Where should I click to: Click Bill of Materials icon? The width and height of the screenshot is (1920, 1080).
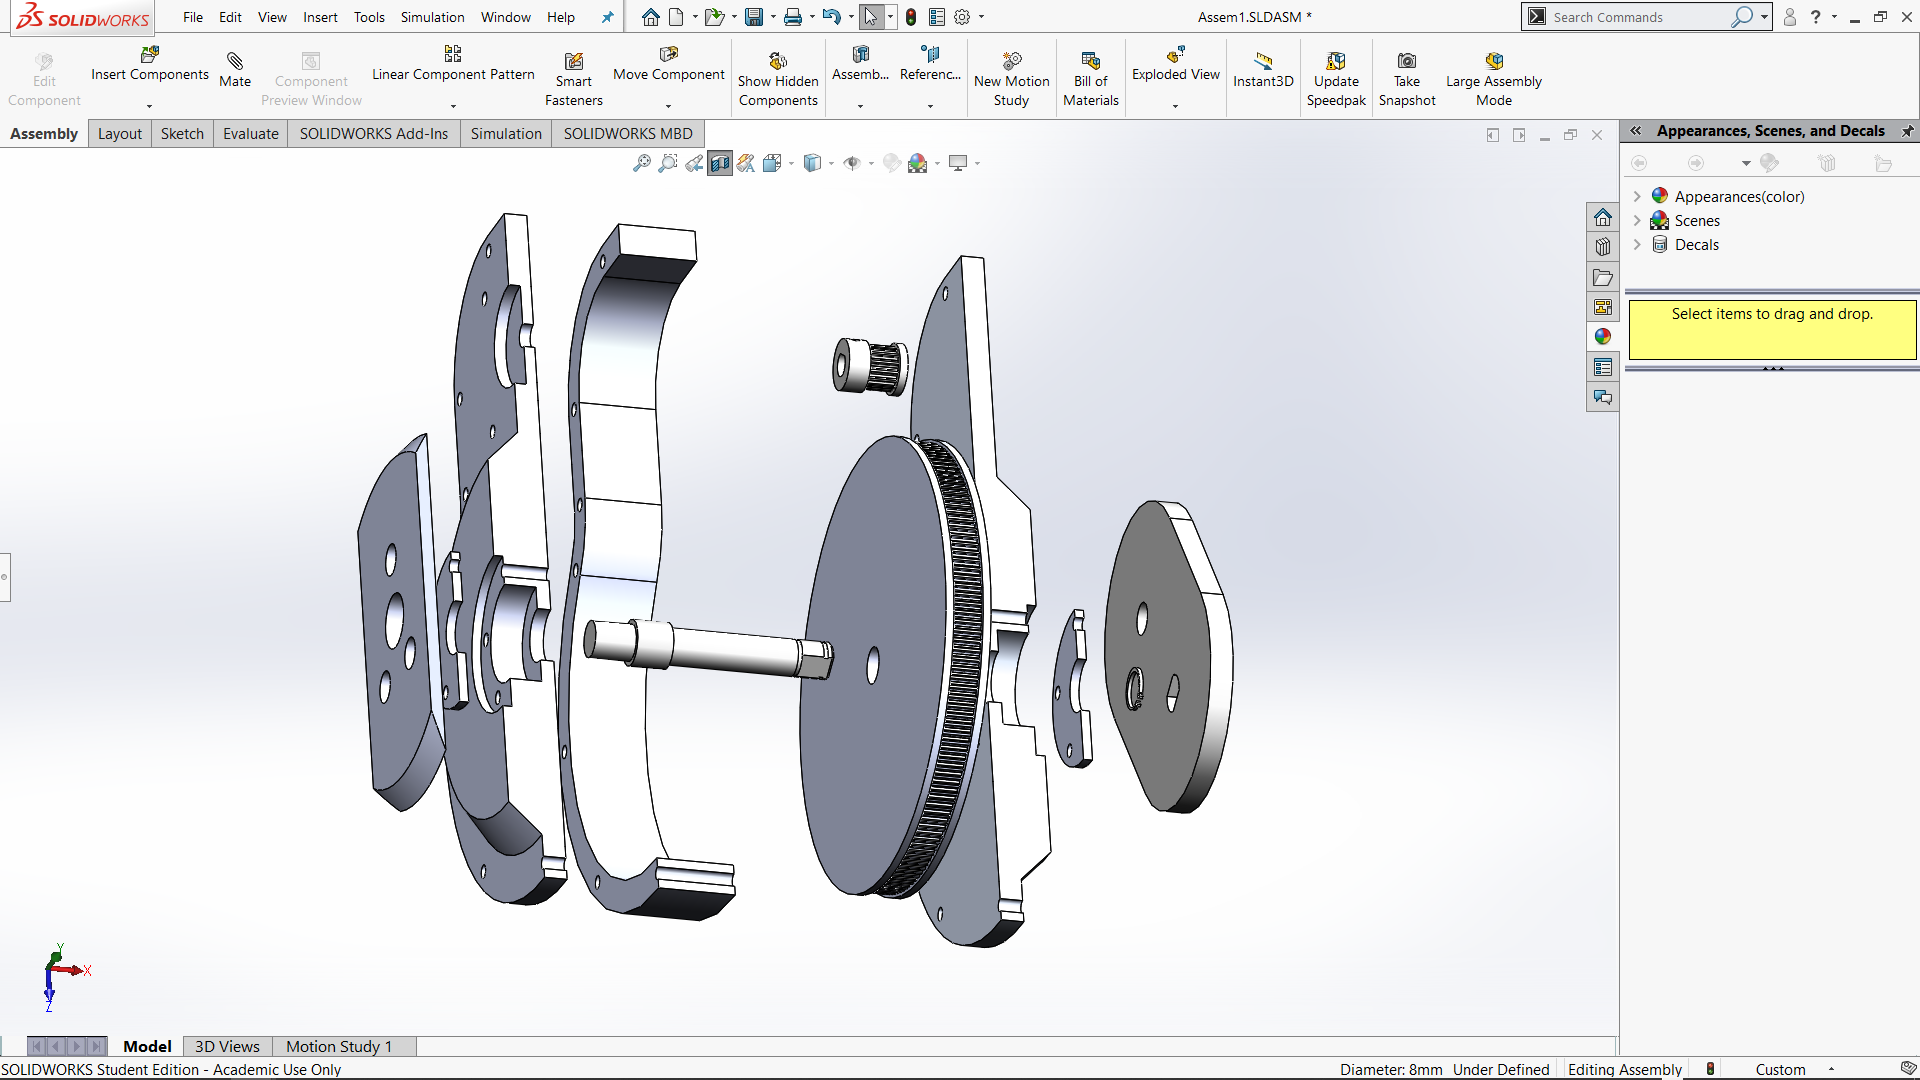point(1090,62)
